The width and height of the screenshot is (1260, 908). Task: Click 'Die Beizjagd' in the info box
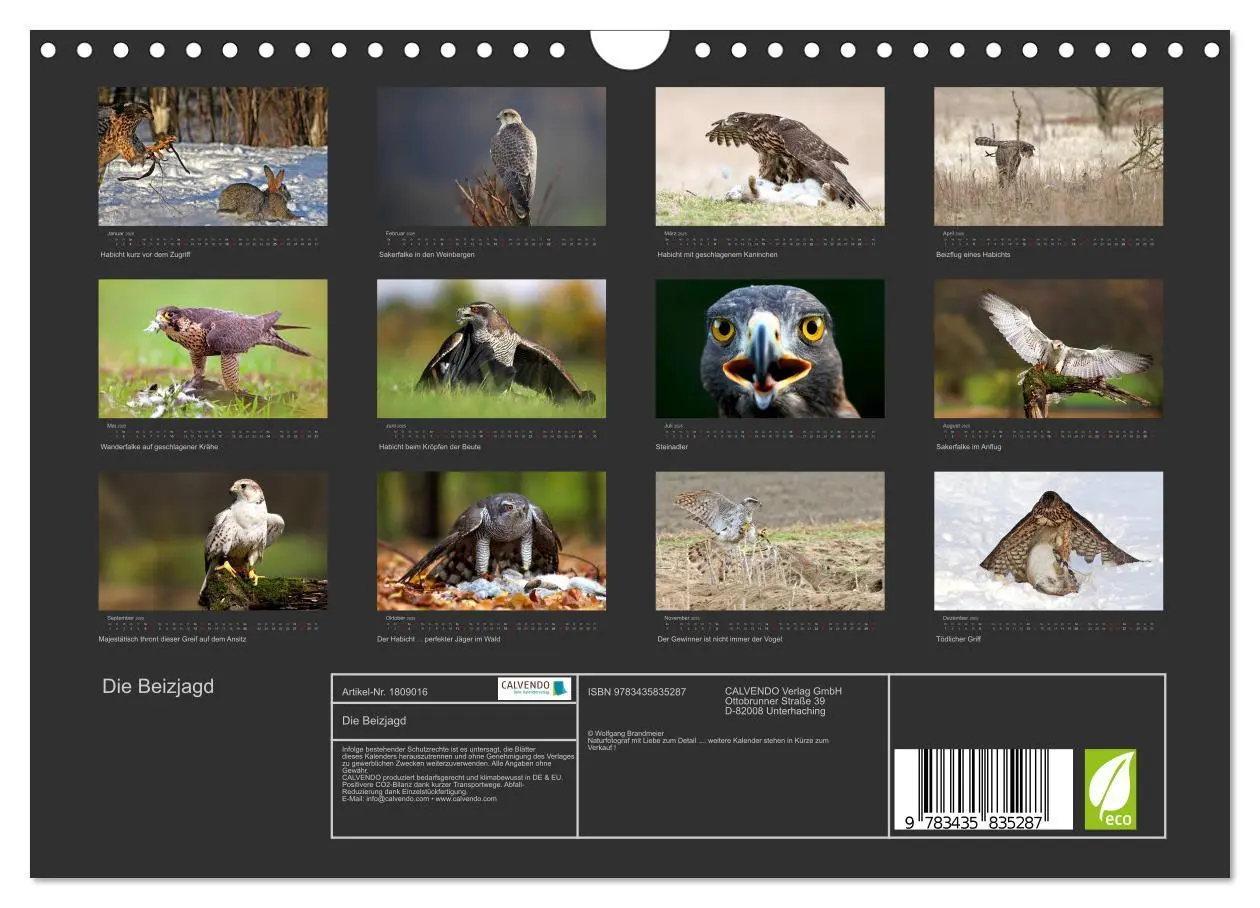[374, 721]
